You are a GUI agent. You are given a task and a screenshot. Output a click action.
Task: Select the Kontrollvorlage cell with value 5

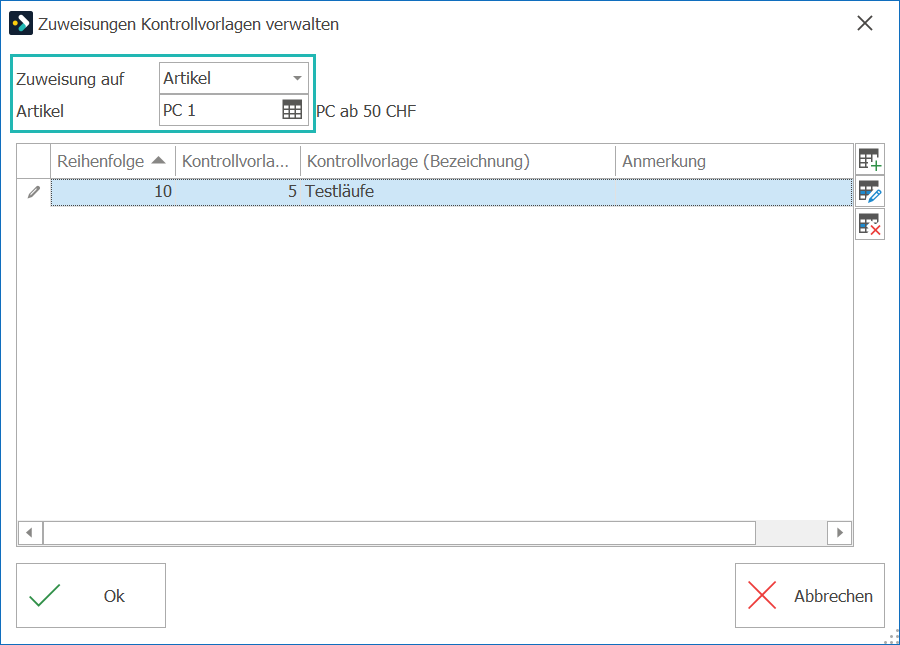238,192
